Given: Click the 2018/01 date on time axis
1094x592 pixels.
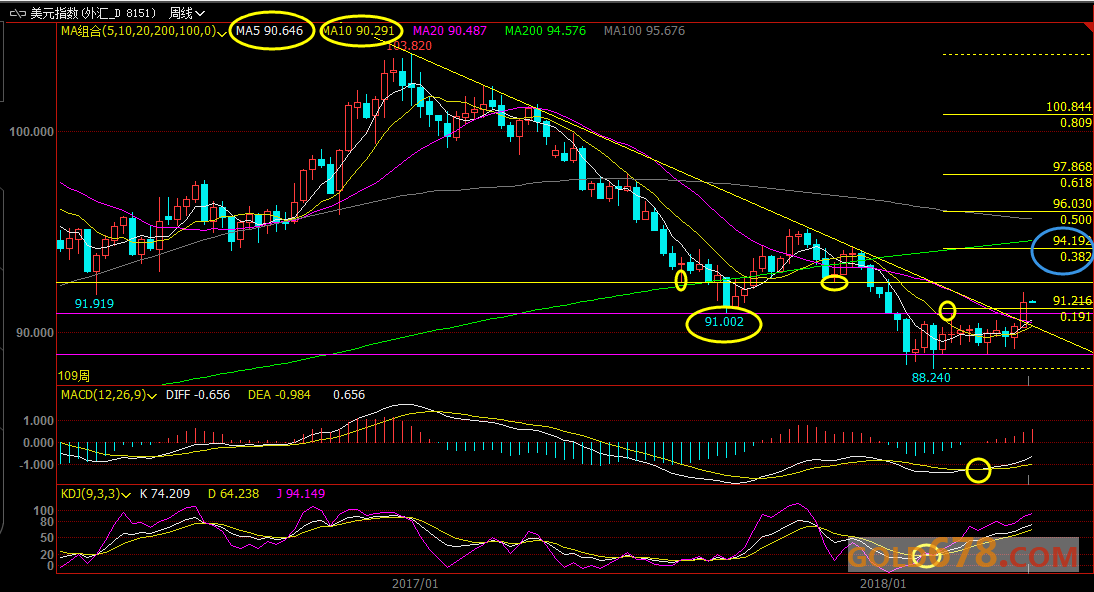Looking at the screenshot, I should click(x=883, y=582).
